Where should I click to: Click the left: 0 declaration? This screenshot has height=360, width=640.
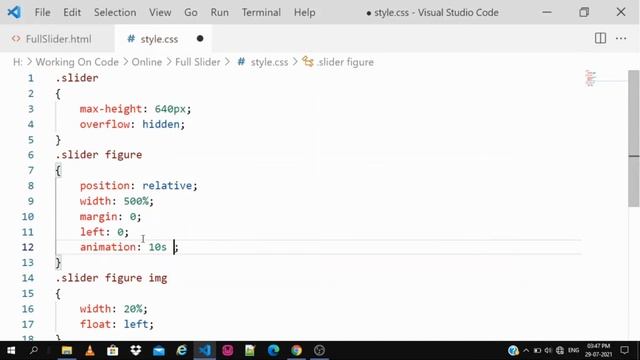click(104, 232)
